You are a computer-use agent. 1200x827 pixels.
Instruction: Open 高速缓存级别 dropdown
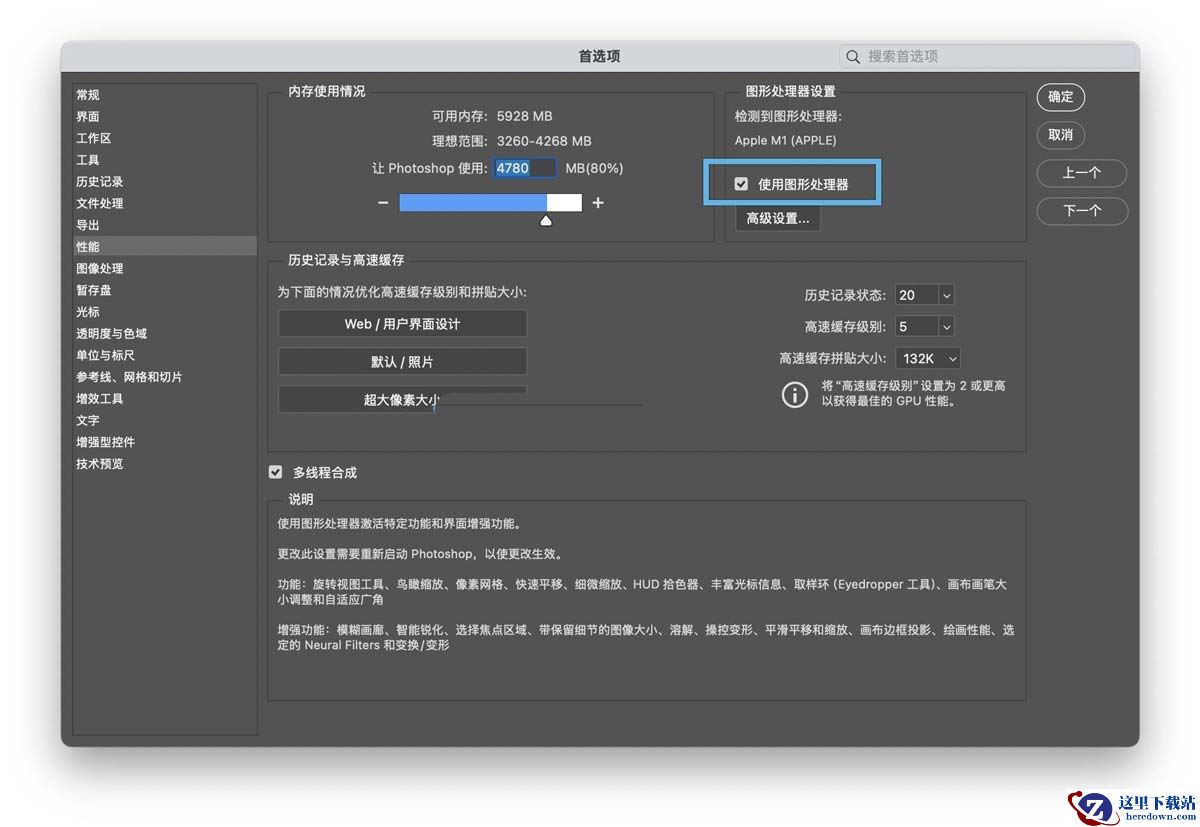click(947, 326)
